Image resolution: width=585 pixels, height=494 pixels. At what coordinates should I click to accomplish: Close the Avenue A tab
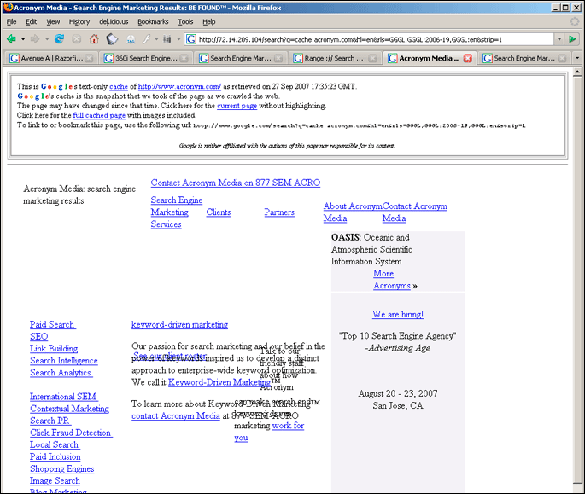pos(89,58)
